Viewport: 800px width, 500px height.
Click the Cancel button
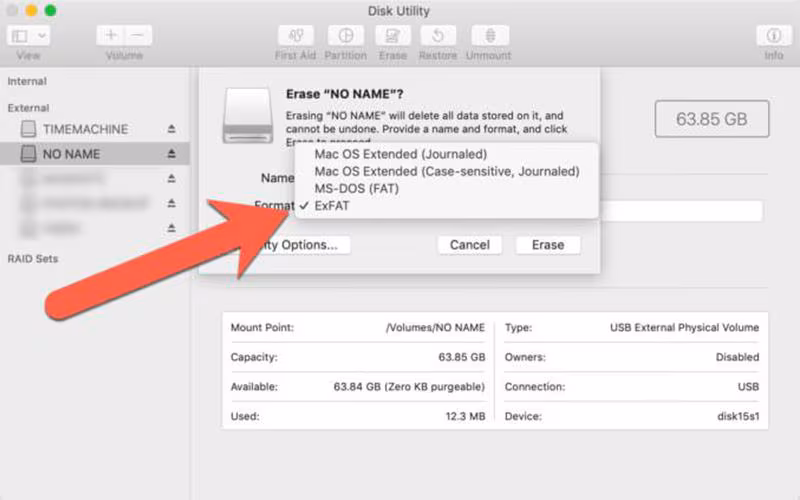(x=469, y=245)
